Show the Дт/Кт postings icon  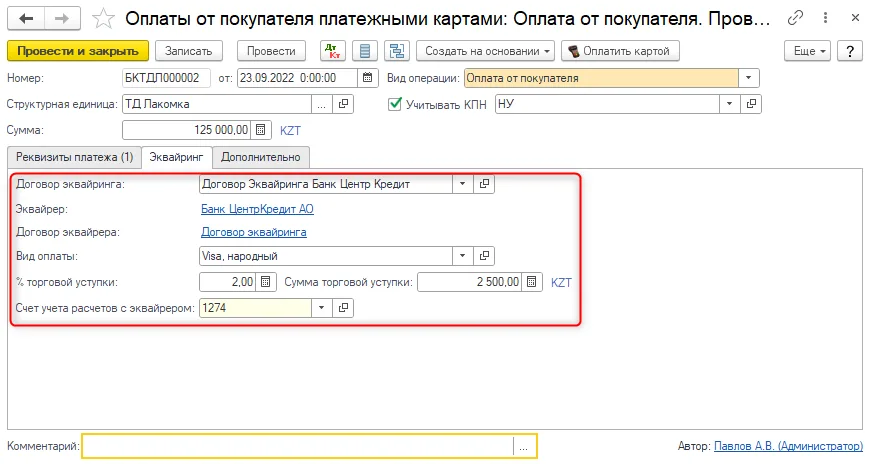pyautogui.click(x=333, y=51)
